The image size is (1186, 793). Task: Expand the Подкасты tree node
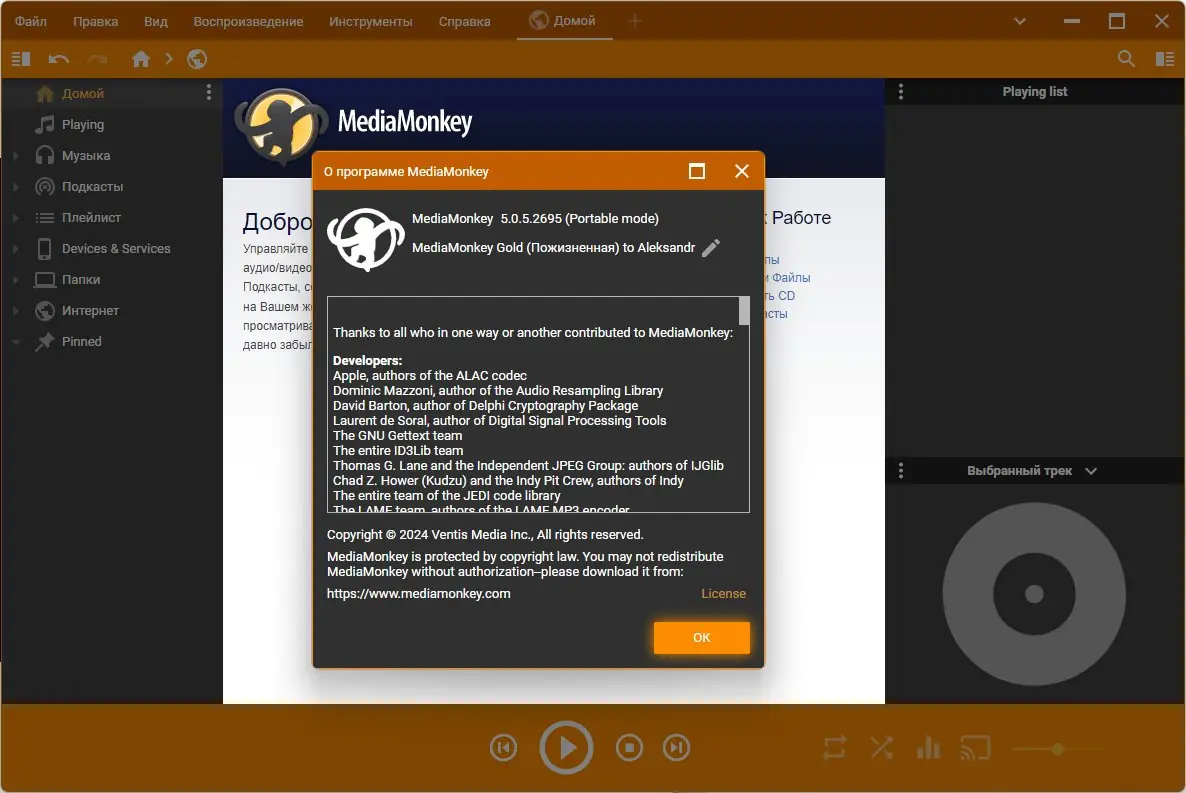(15, 187)
